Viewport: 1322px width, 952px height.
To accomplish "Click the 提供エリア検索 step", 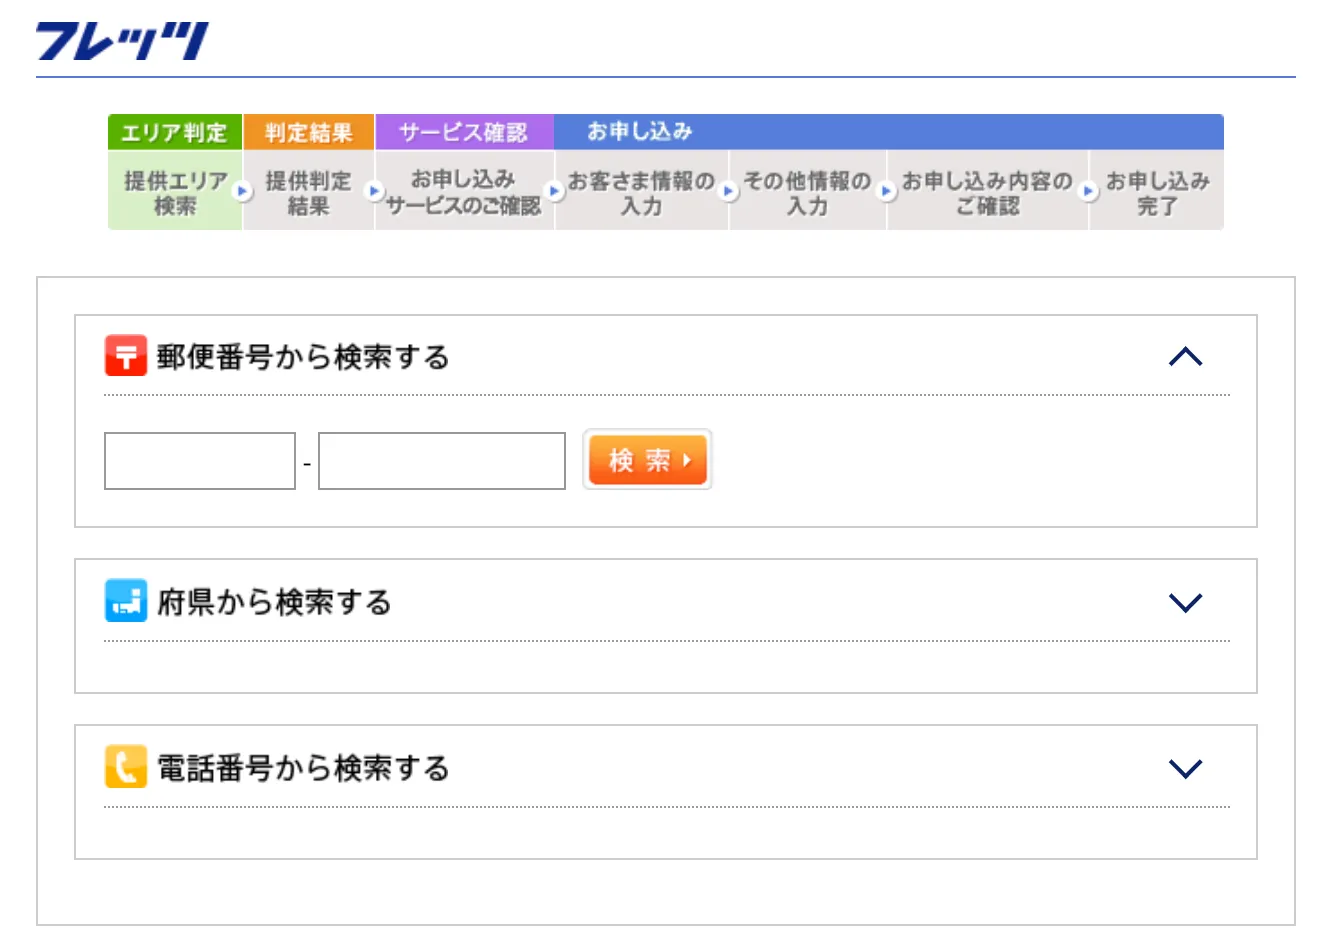I will click(x=175, y=192).
